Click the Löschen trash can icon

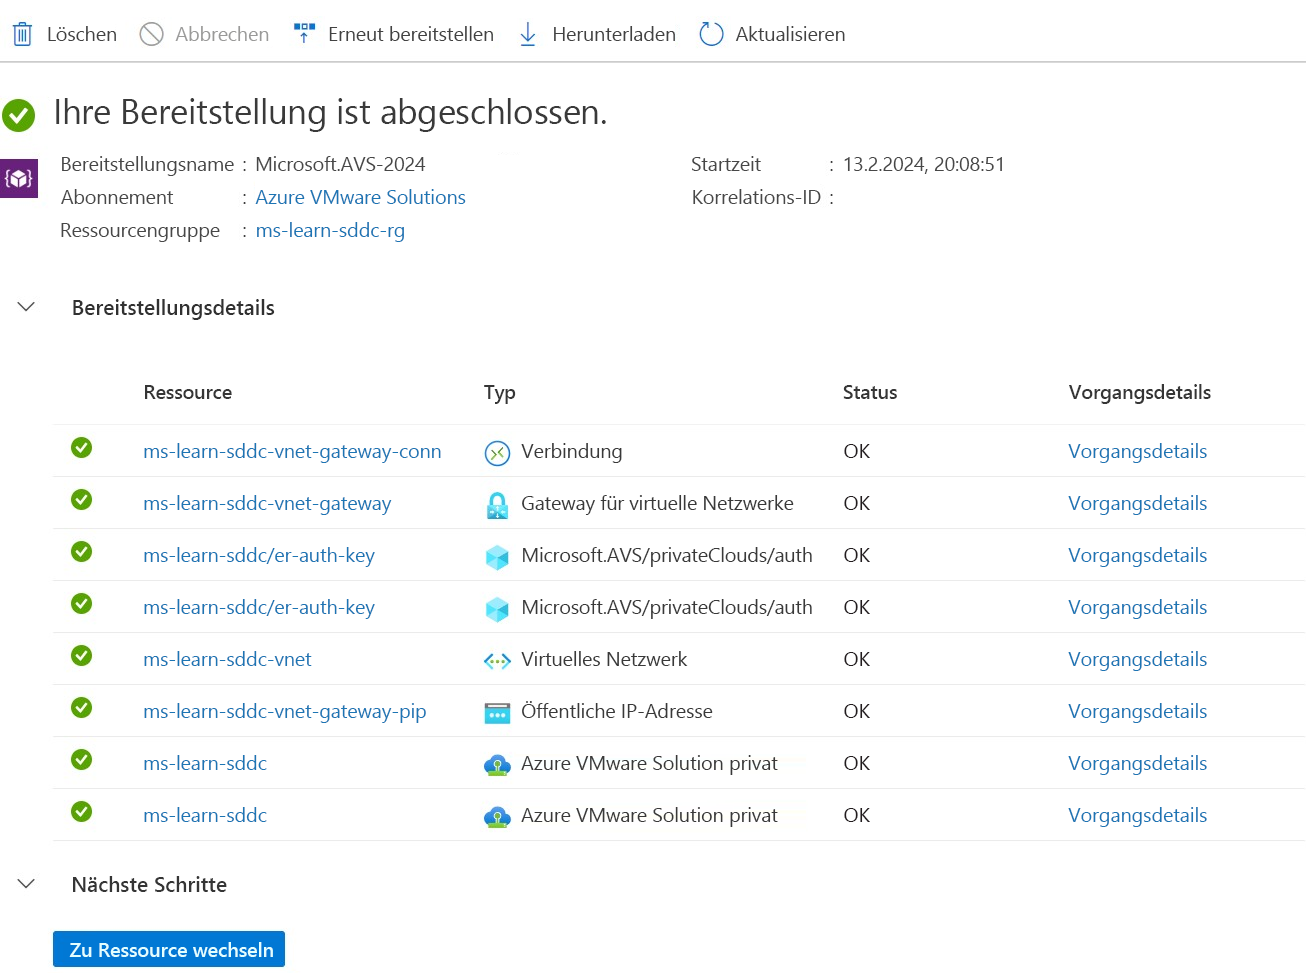click(21, 33)
